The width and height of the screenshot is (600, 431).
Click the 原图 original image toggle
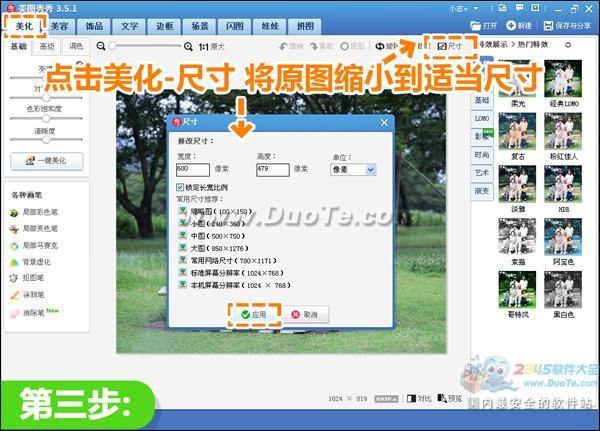(x=352, y=46)
